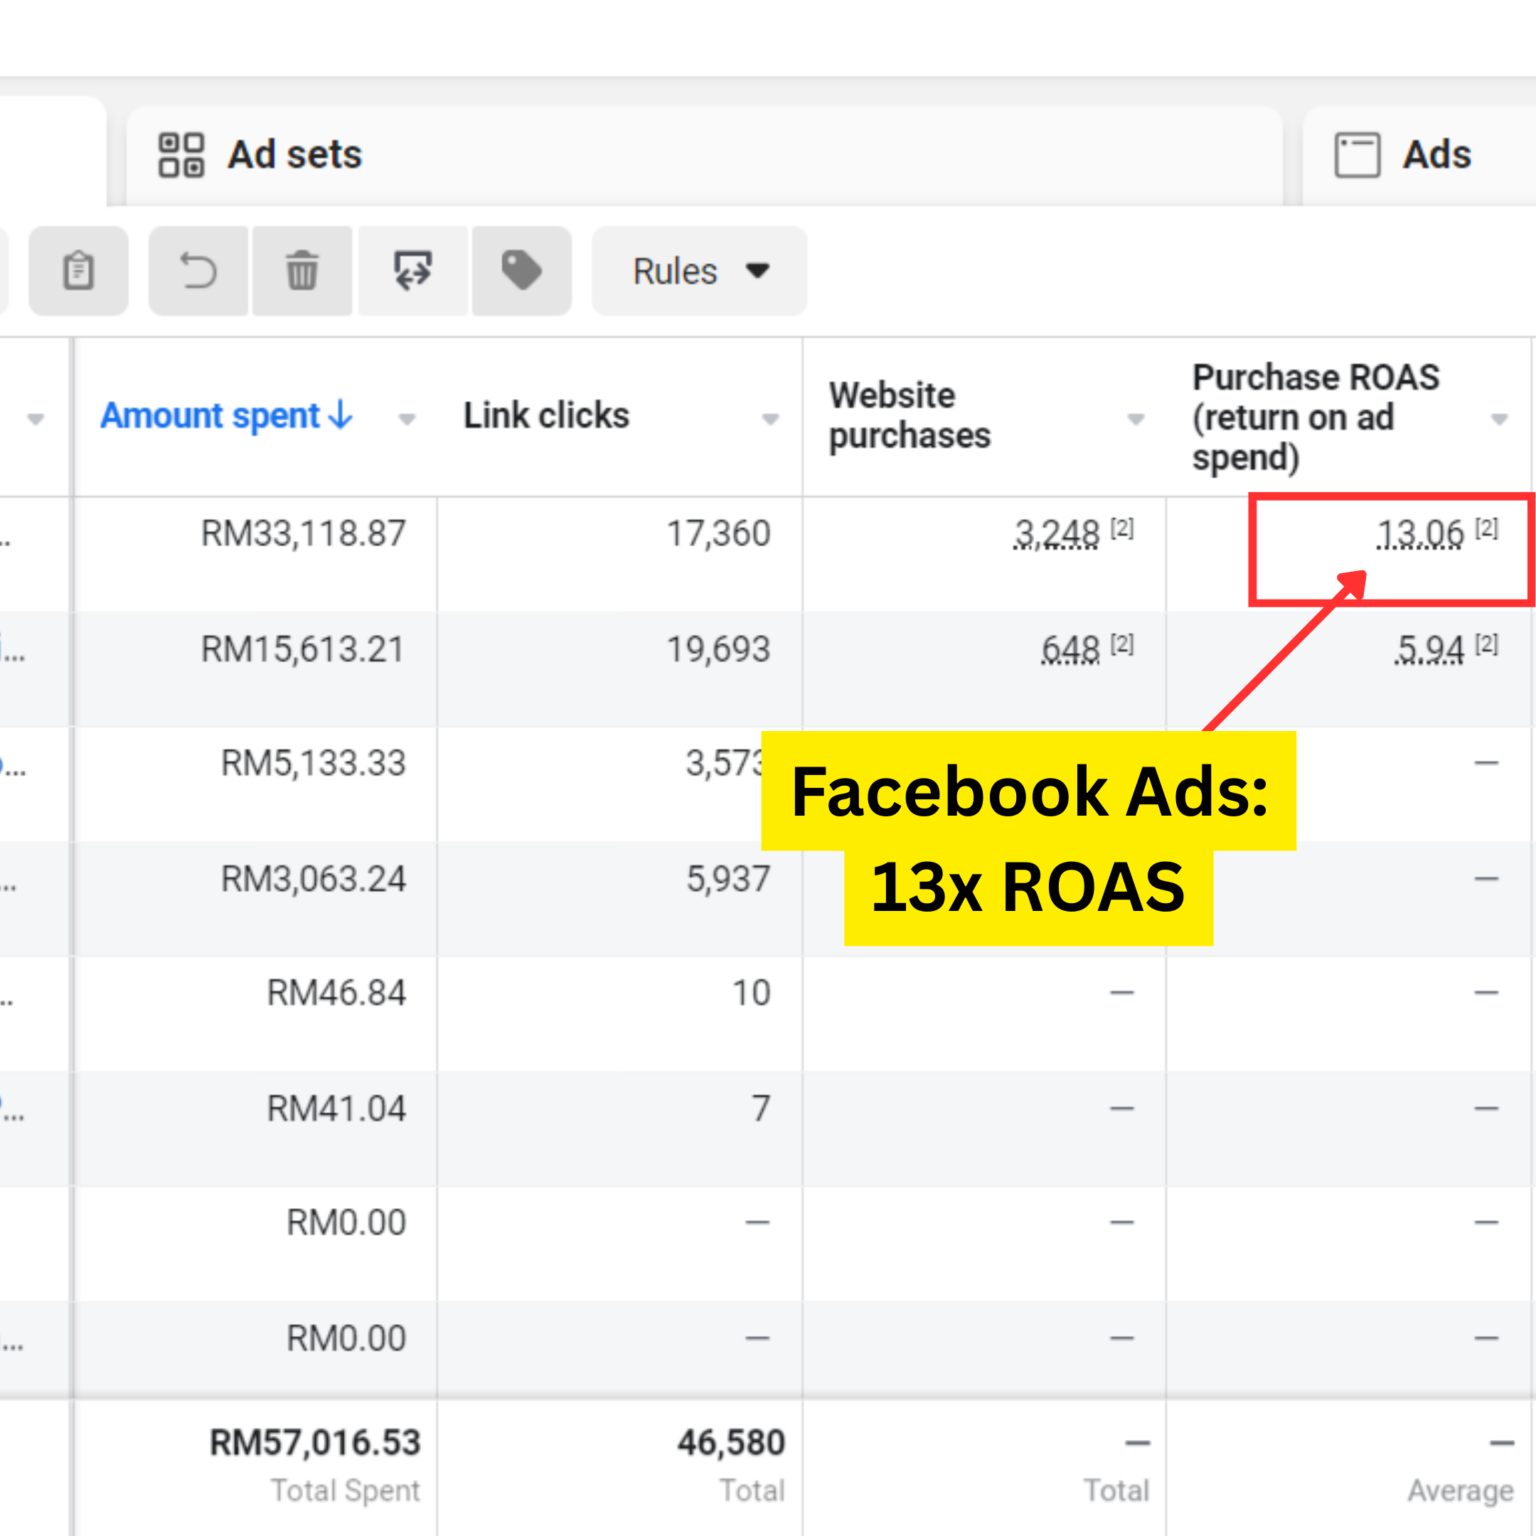Click the Ads window icon

click(1357, 155)
